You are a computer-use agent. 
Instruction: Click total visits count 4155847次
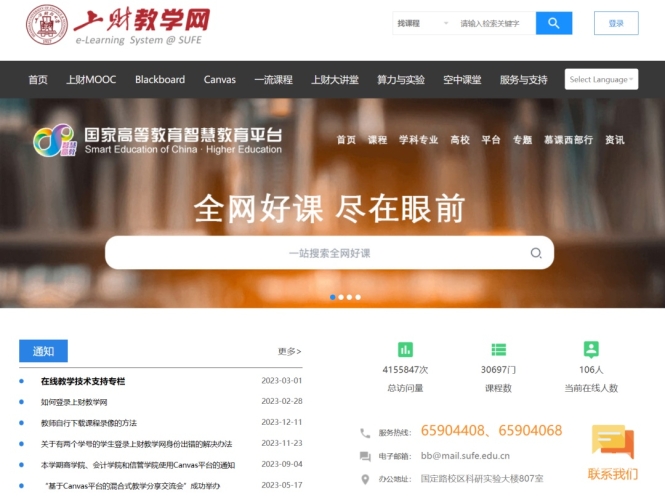coord(405,369)
